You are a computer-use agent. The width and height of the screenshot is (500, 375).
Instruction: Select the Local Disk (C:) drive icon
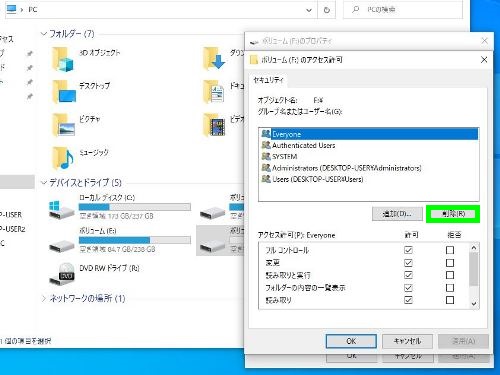tap(62, 209)
